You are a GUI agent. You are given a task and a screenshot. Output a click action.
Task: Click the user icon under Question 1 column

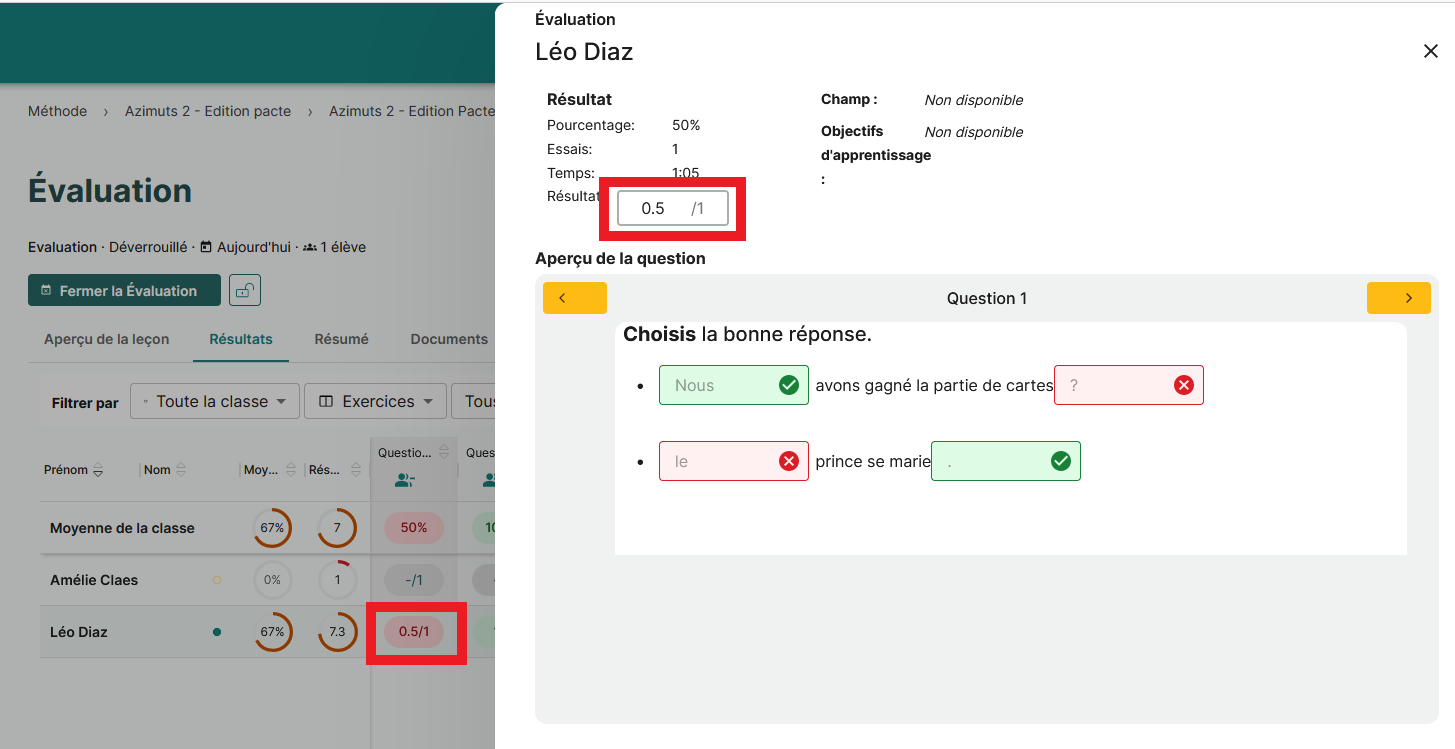(404, 480)
